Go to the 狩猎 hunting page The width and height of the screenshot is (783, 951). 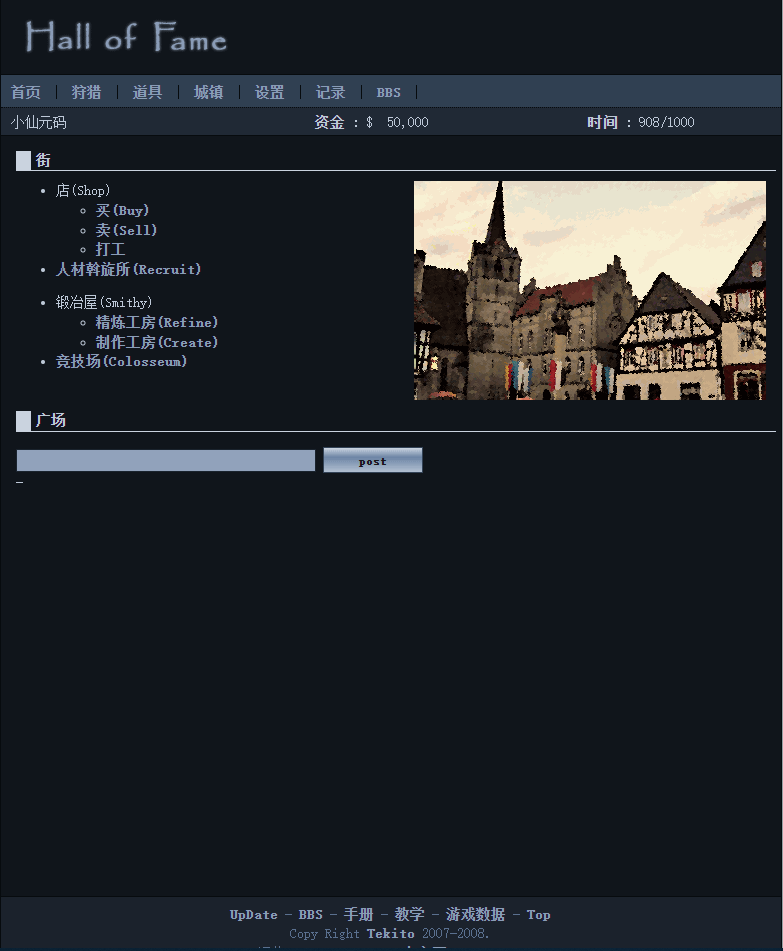pyautogui.click(x=86, y=92)
